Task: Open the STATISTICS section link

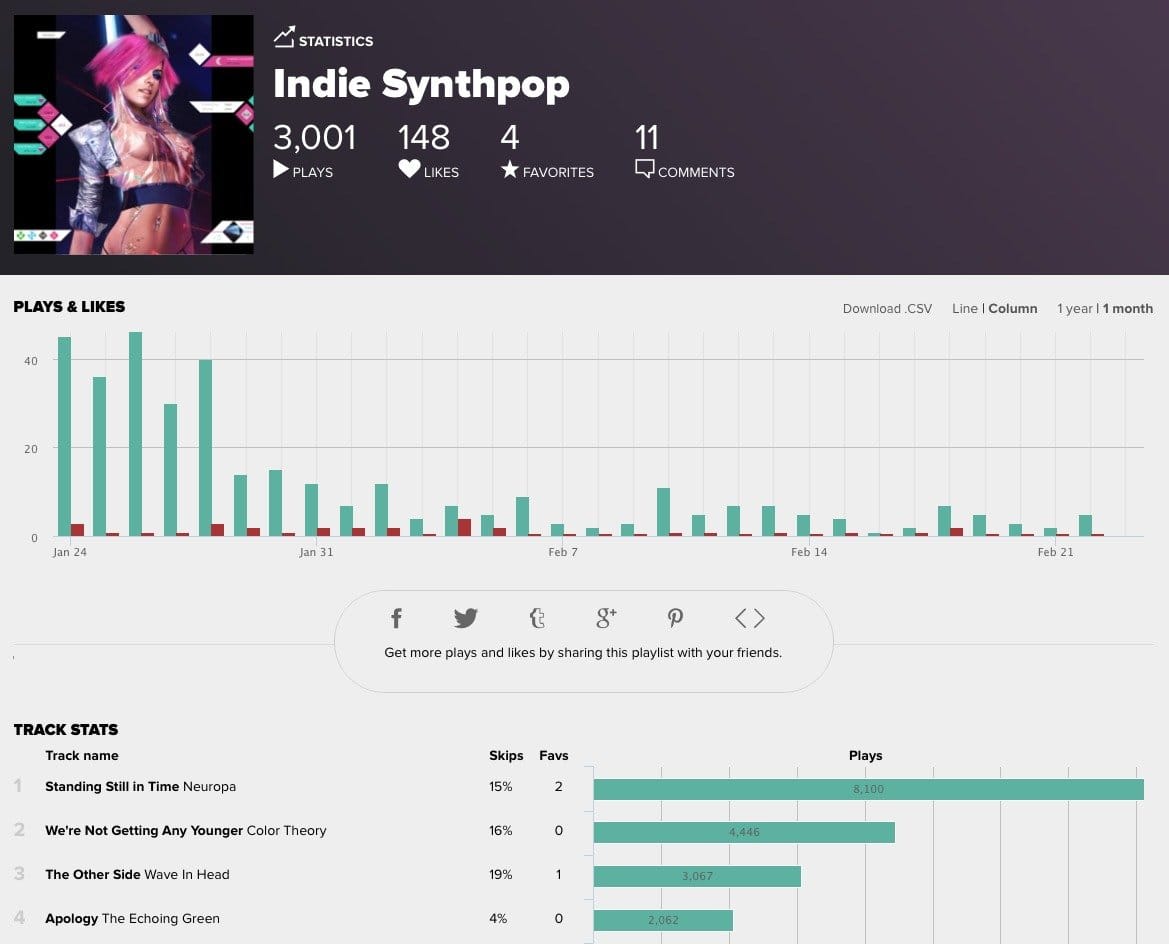Action: point(335,40)
